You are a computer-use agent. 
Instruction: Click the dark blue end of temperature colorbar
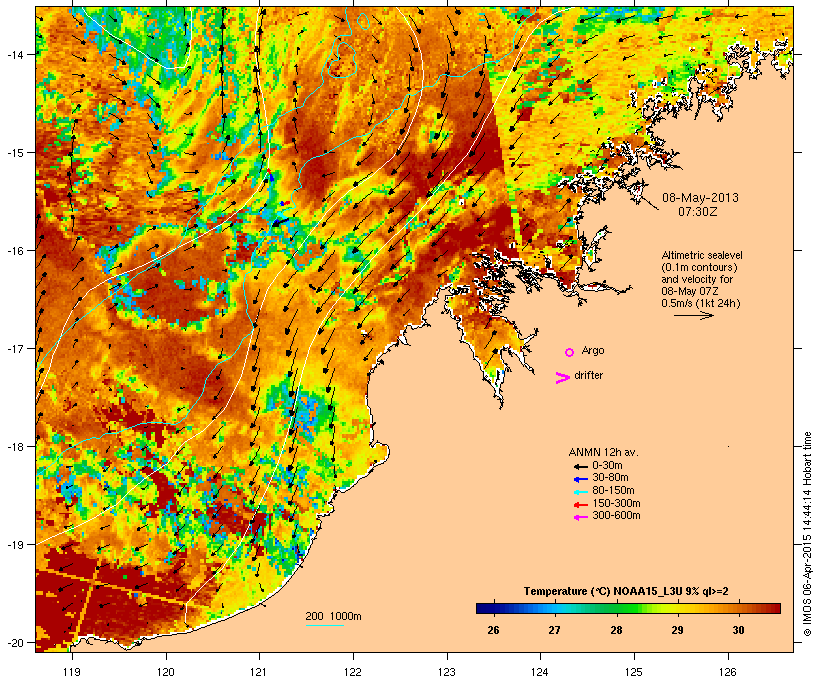pyautogui.click(x=482, y=608)
